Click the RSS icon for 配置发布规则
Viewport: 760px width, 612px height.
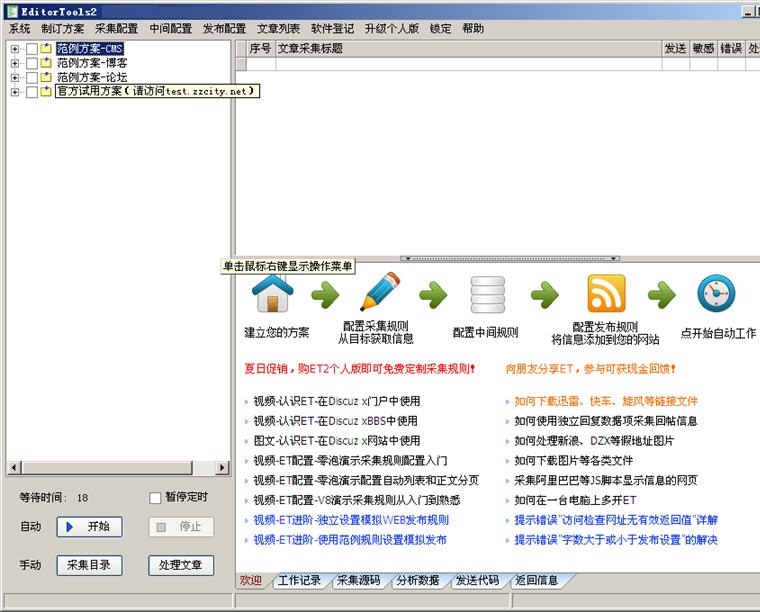pyautogui.click(x=606, y=294)
